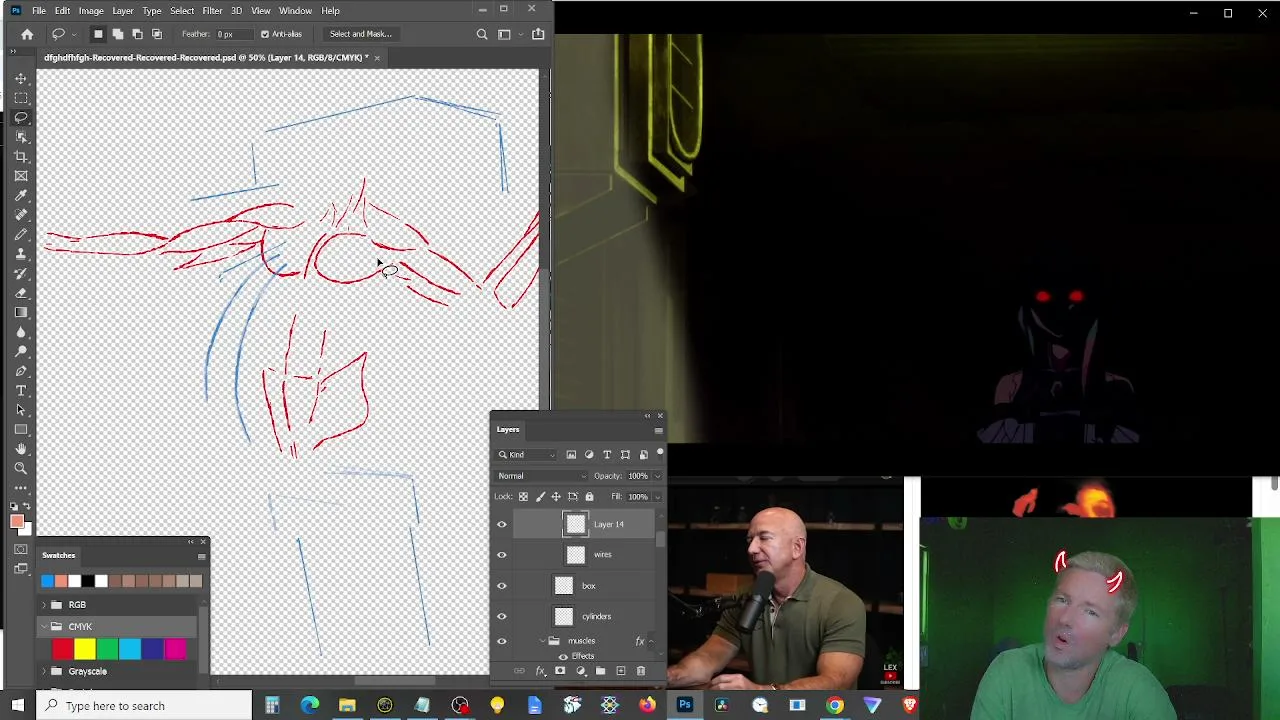Open the File menu
This screenshot has height=720, width=1280.
[x=38, y=11]
